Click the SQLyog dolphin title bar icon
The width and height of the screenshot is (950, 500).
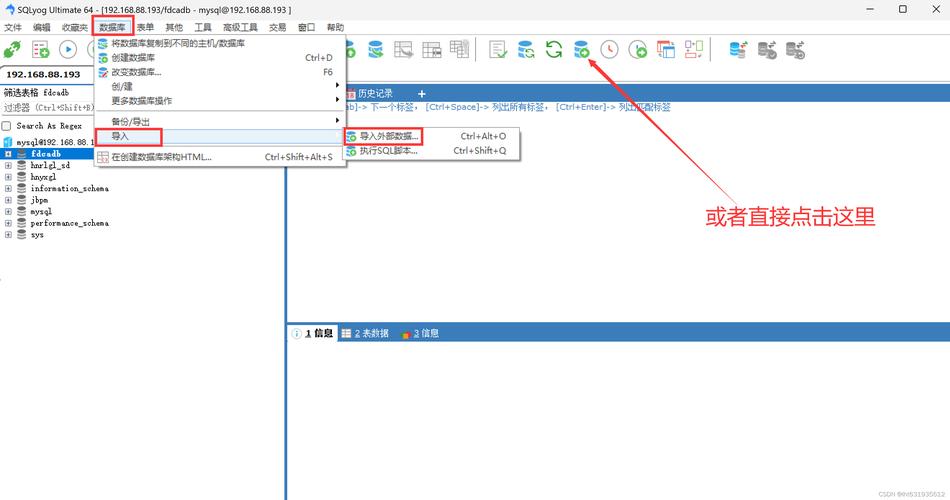click(9, 9)
